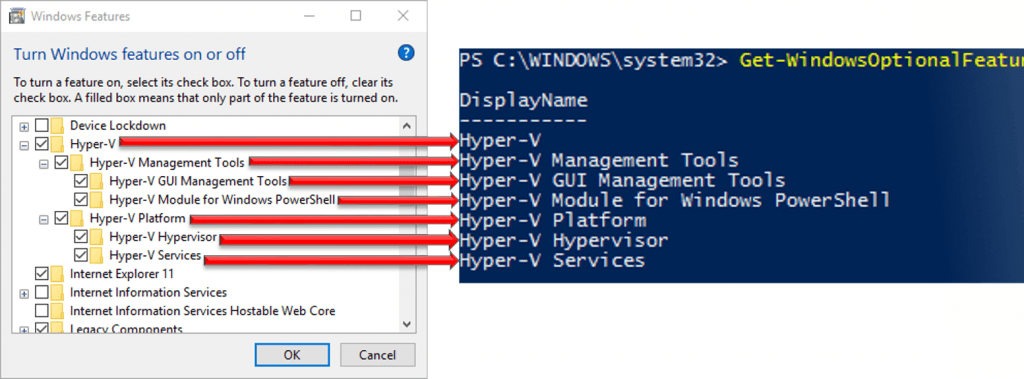Uncheck Hyper-V GUI Management Tools checkbox
This screenshot has height=379, width=1024.
pyautogui.click(x=81, y=181)
